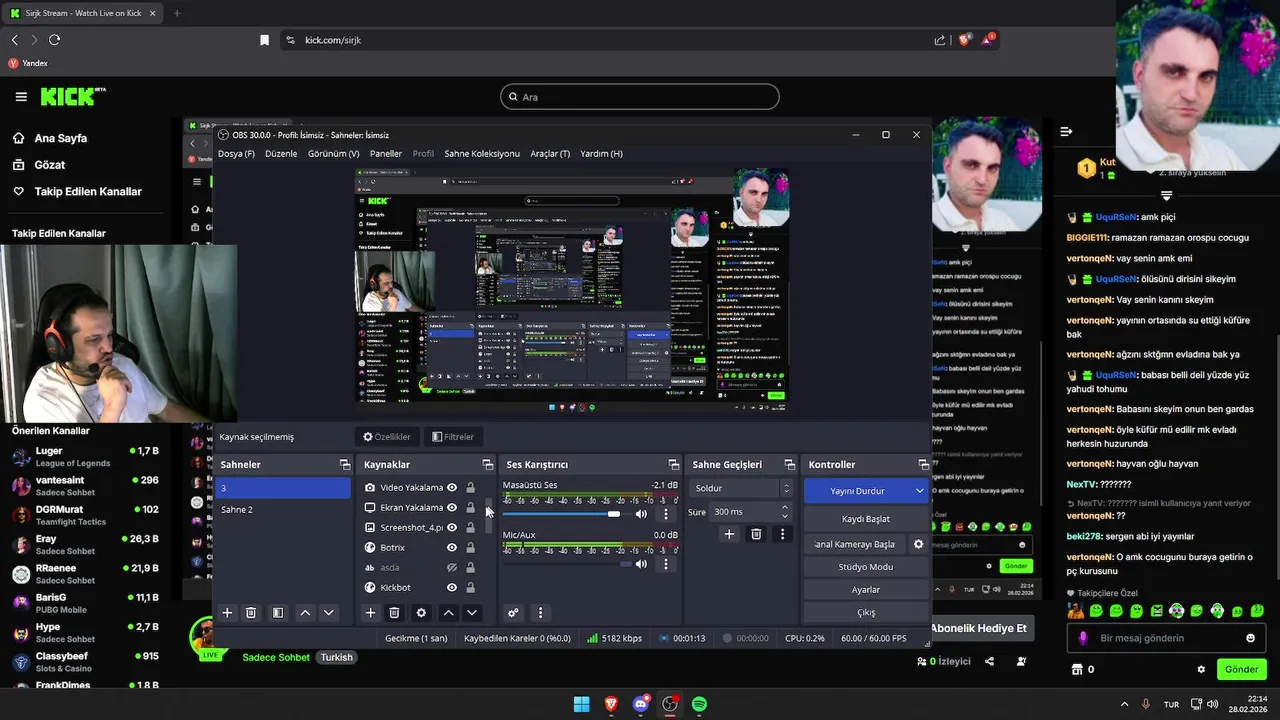Mute Mic/Aux speaker icon
This screenshot has height=720, width=1280.
pos(641,564)
